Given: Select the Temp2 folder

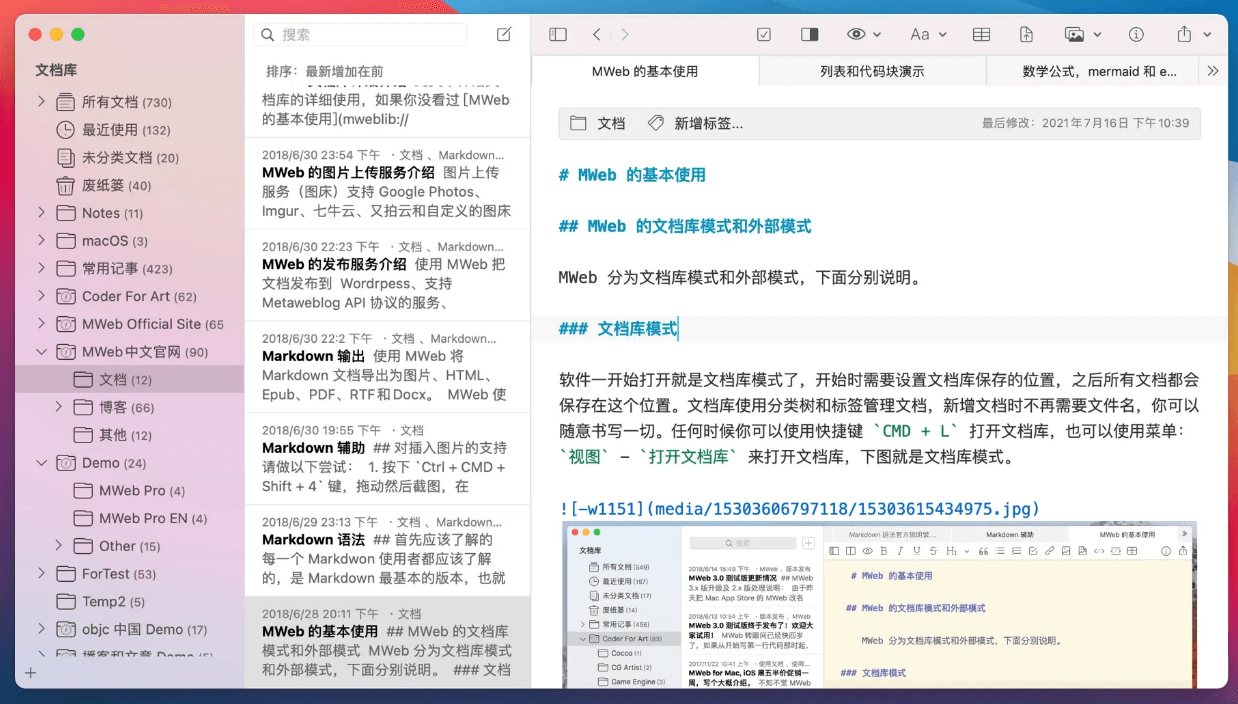Looking at the screenshot, I should [x=113, y=602].
